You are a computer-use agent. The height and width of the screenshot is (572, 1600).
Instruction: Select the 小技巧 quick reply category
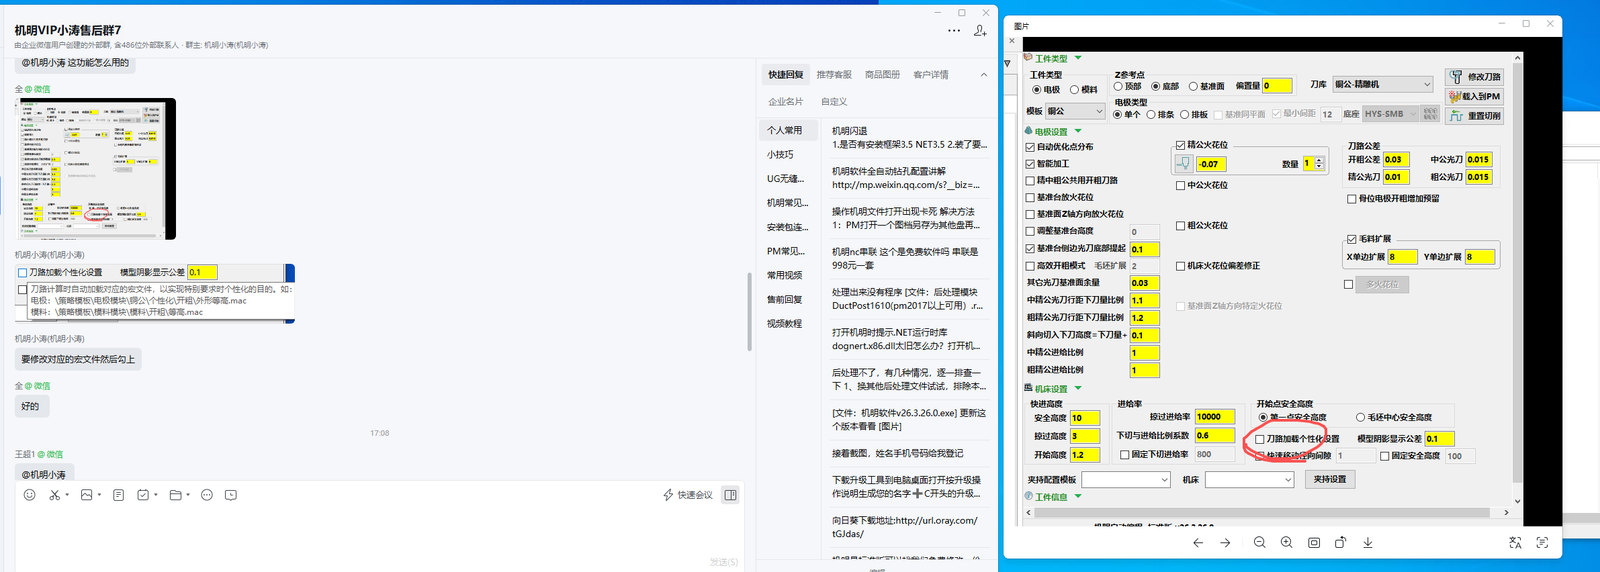point(780,155)
